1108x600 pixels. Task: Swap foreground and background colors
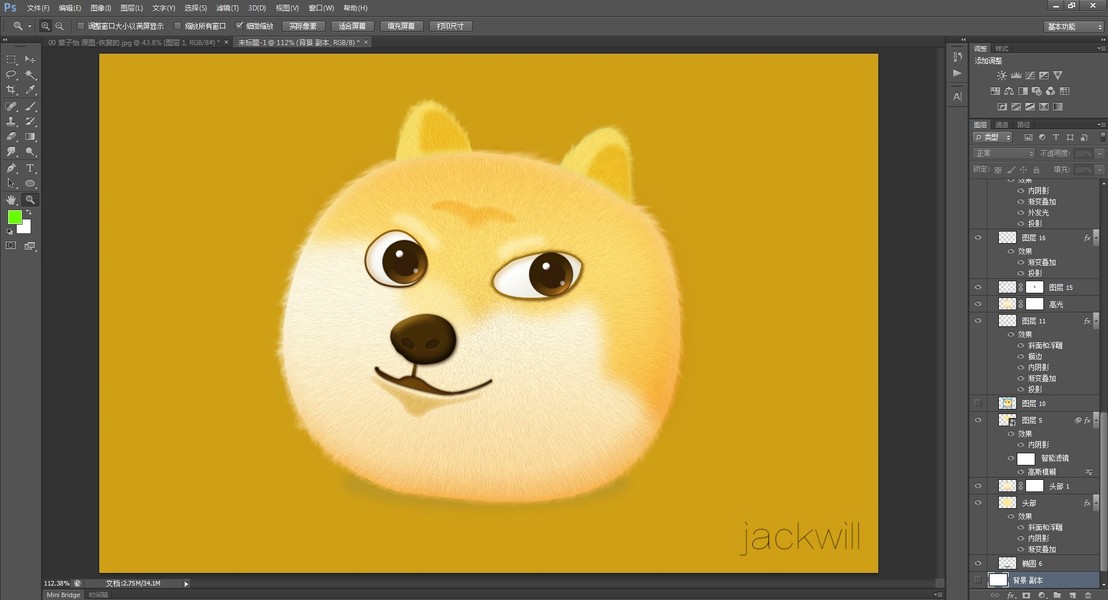coord(28,213)
